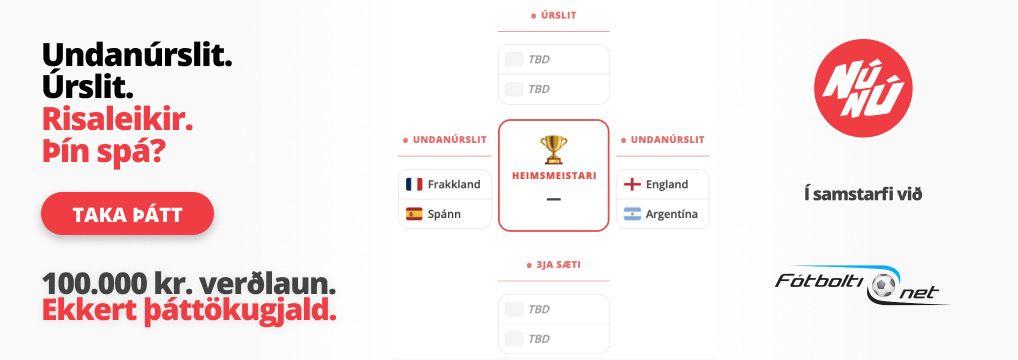Open the Fótbolti.net logo
1018x360 pixels.
[x=862, y=285]
